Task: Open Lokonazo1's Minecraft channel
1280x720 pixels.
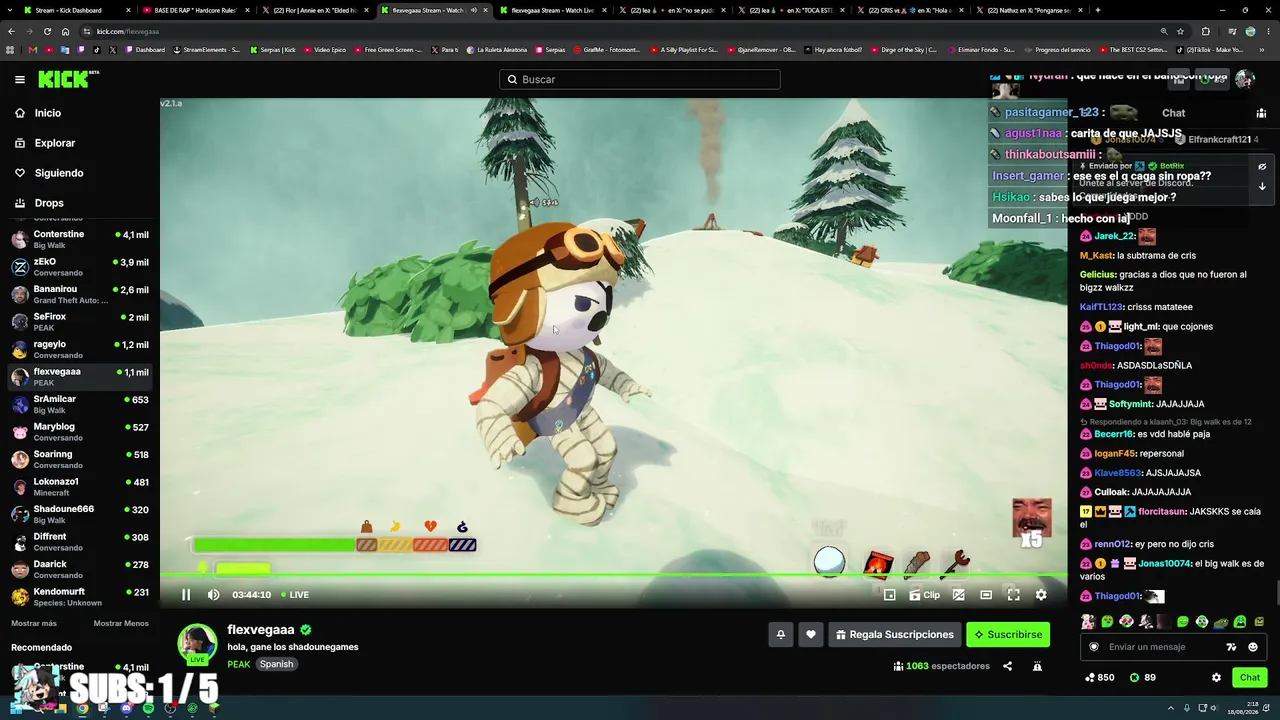Action: click(80, 487)
